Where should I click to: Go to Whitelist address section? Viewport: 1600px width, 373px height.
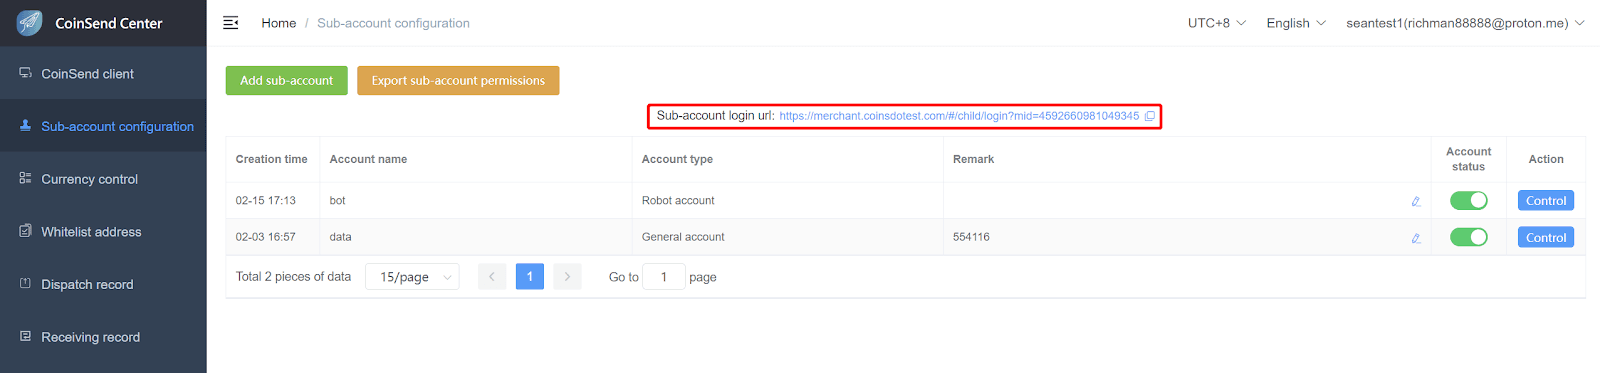click(103, 231)
